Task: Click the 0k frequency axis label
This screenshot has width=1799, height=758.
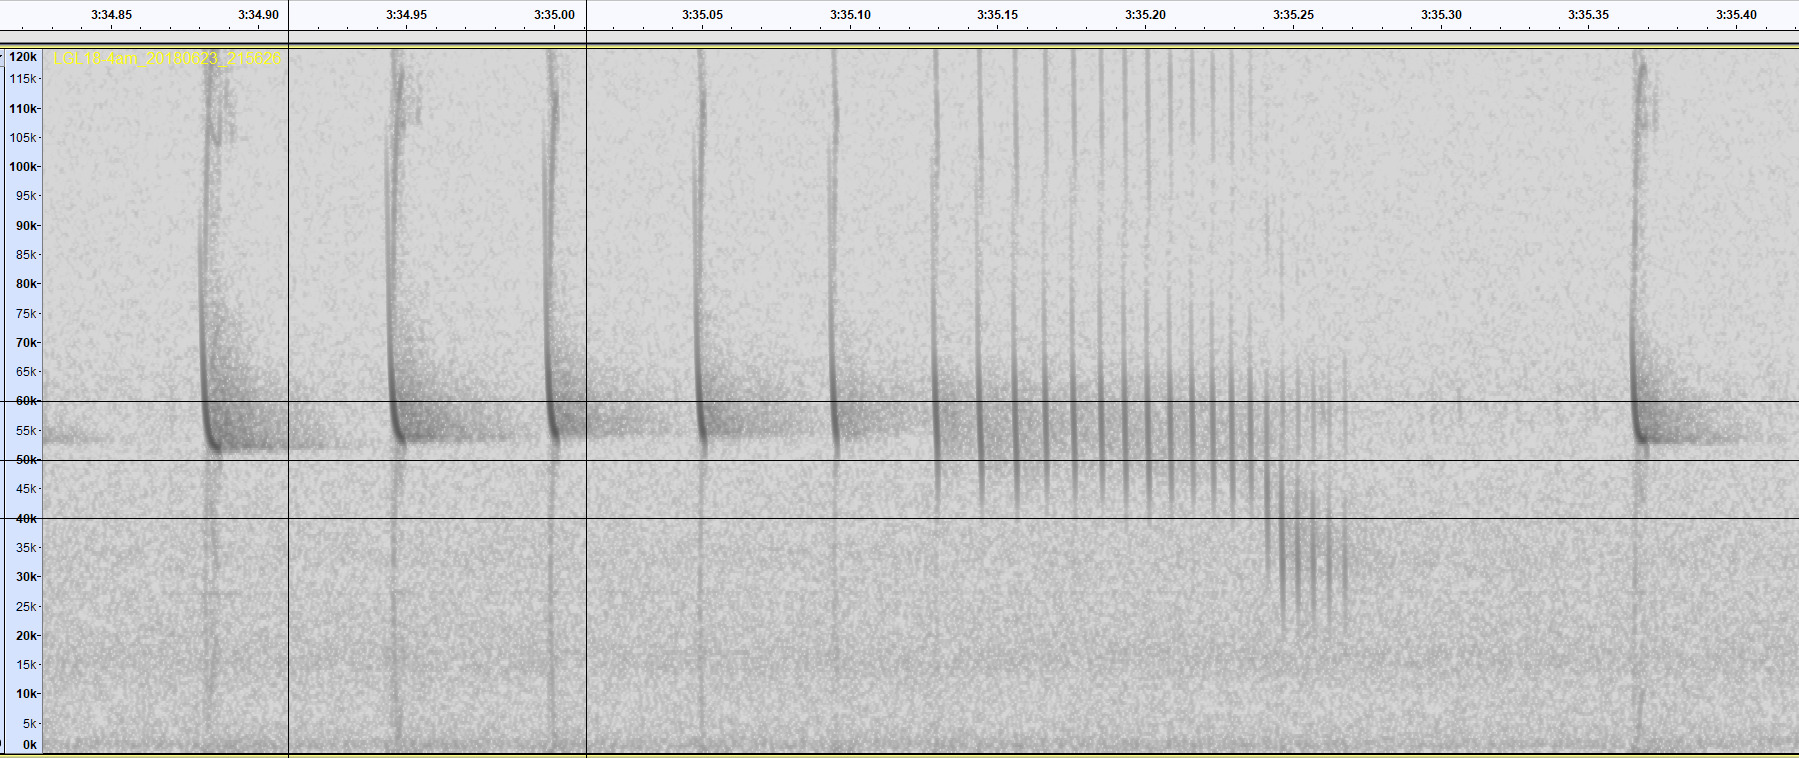Action: click(x=30, y=745)
